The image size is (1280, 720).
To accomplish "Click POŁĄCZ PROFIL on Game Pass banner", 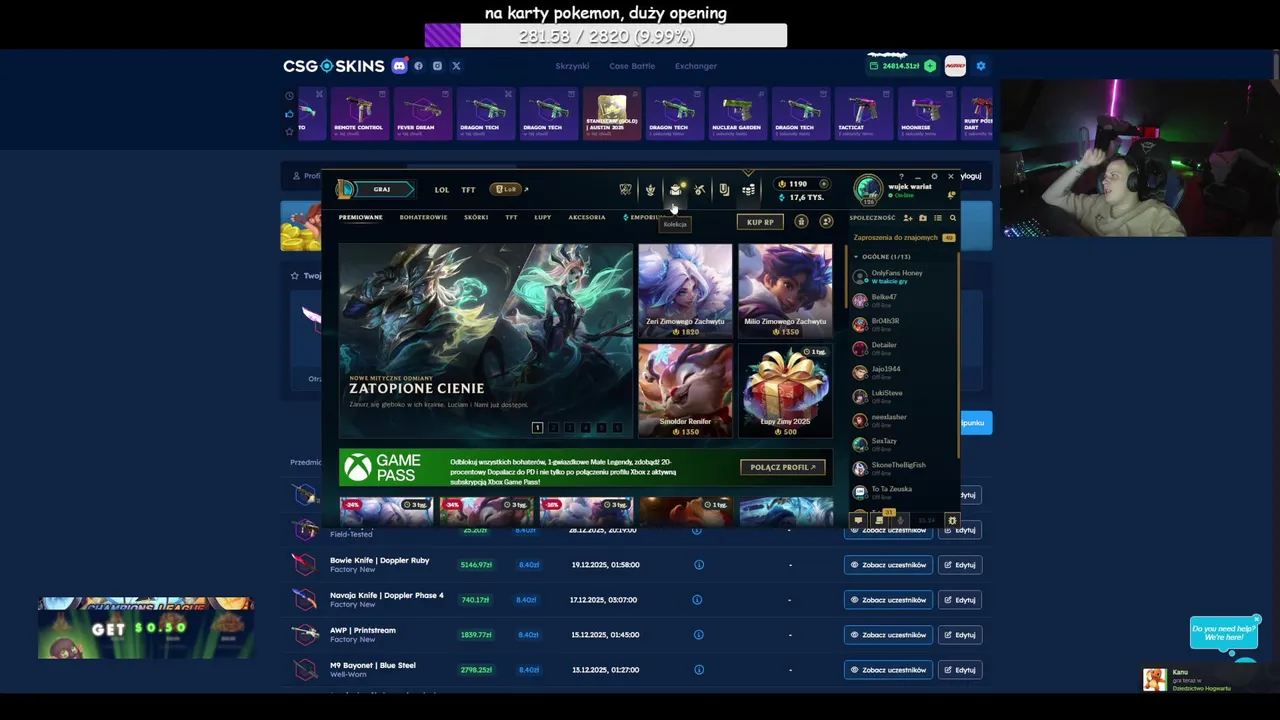I will (783, 467).
